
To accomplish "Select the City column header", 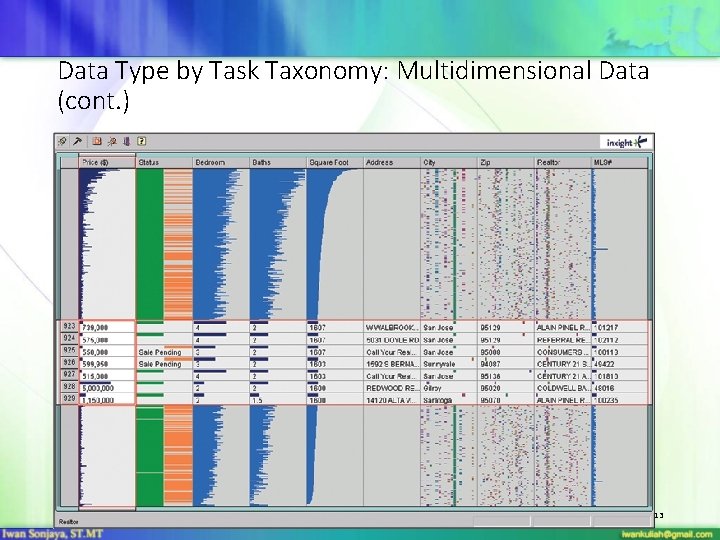I will 449,162.
